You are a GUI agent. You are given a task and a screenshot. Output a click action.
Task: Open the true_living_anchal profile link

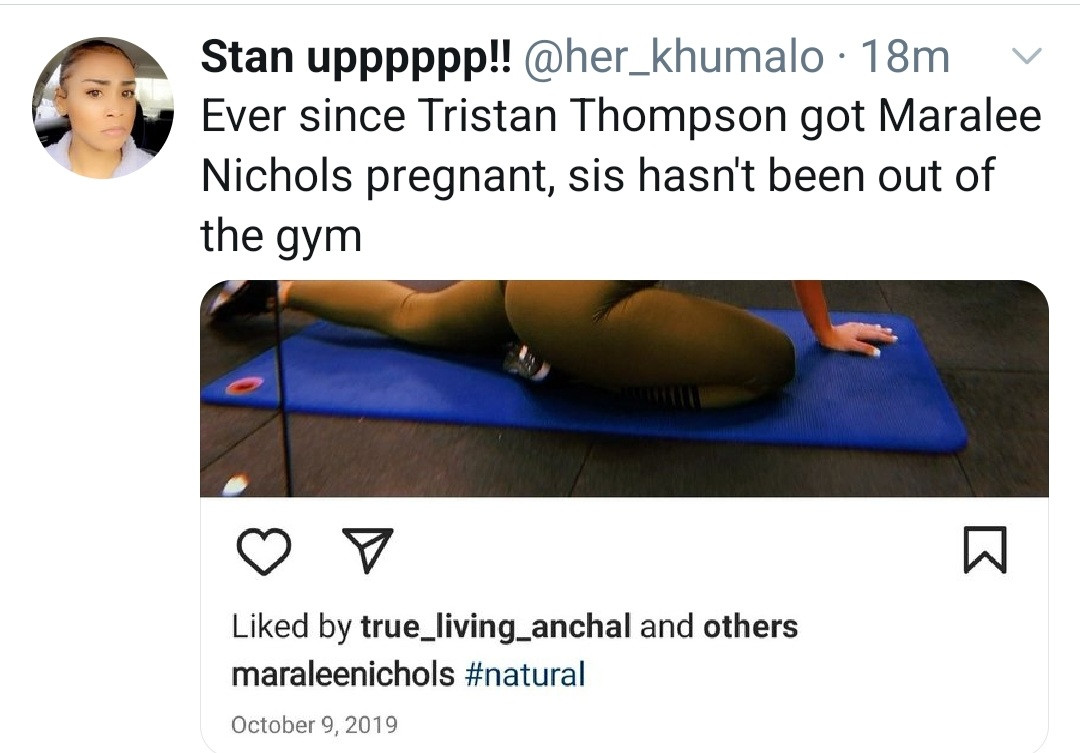496,628
